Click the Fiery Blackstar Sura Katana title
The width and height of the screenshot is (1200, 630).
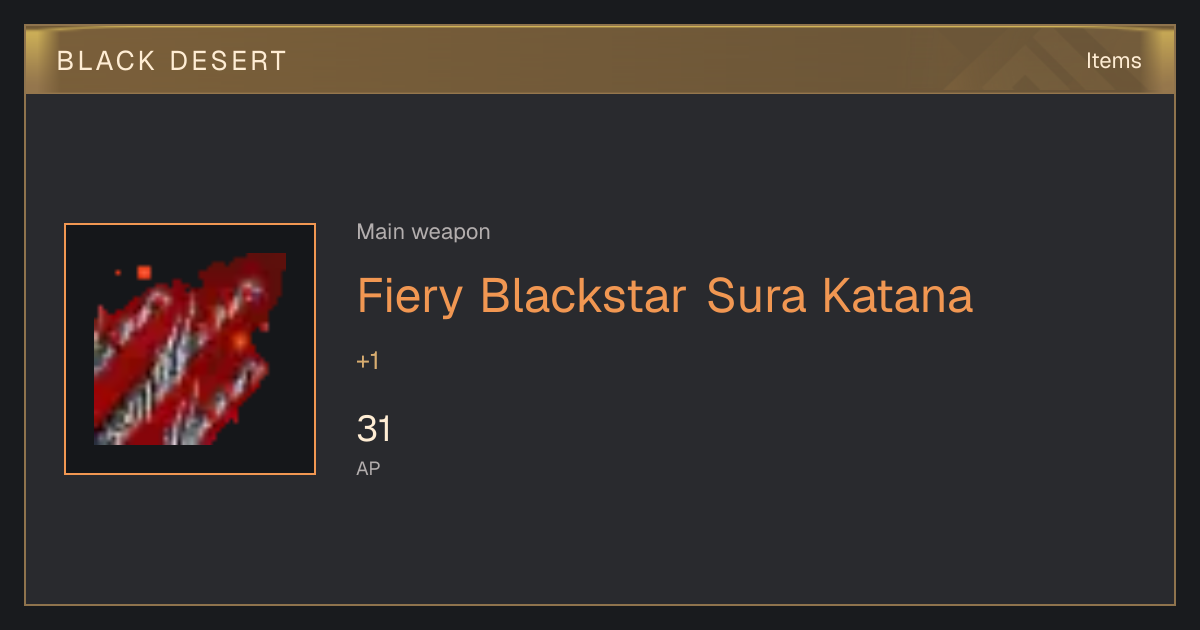click(665, 296)
